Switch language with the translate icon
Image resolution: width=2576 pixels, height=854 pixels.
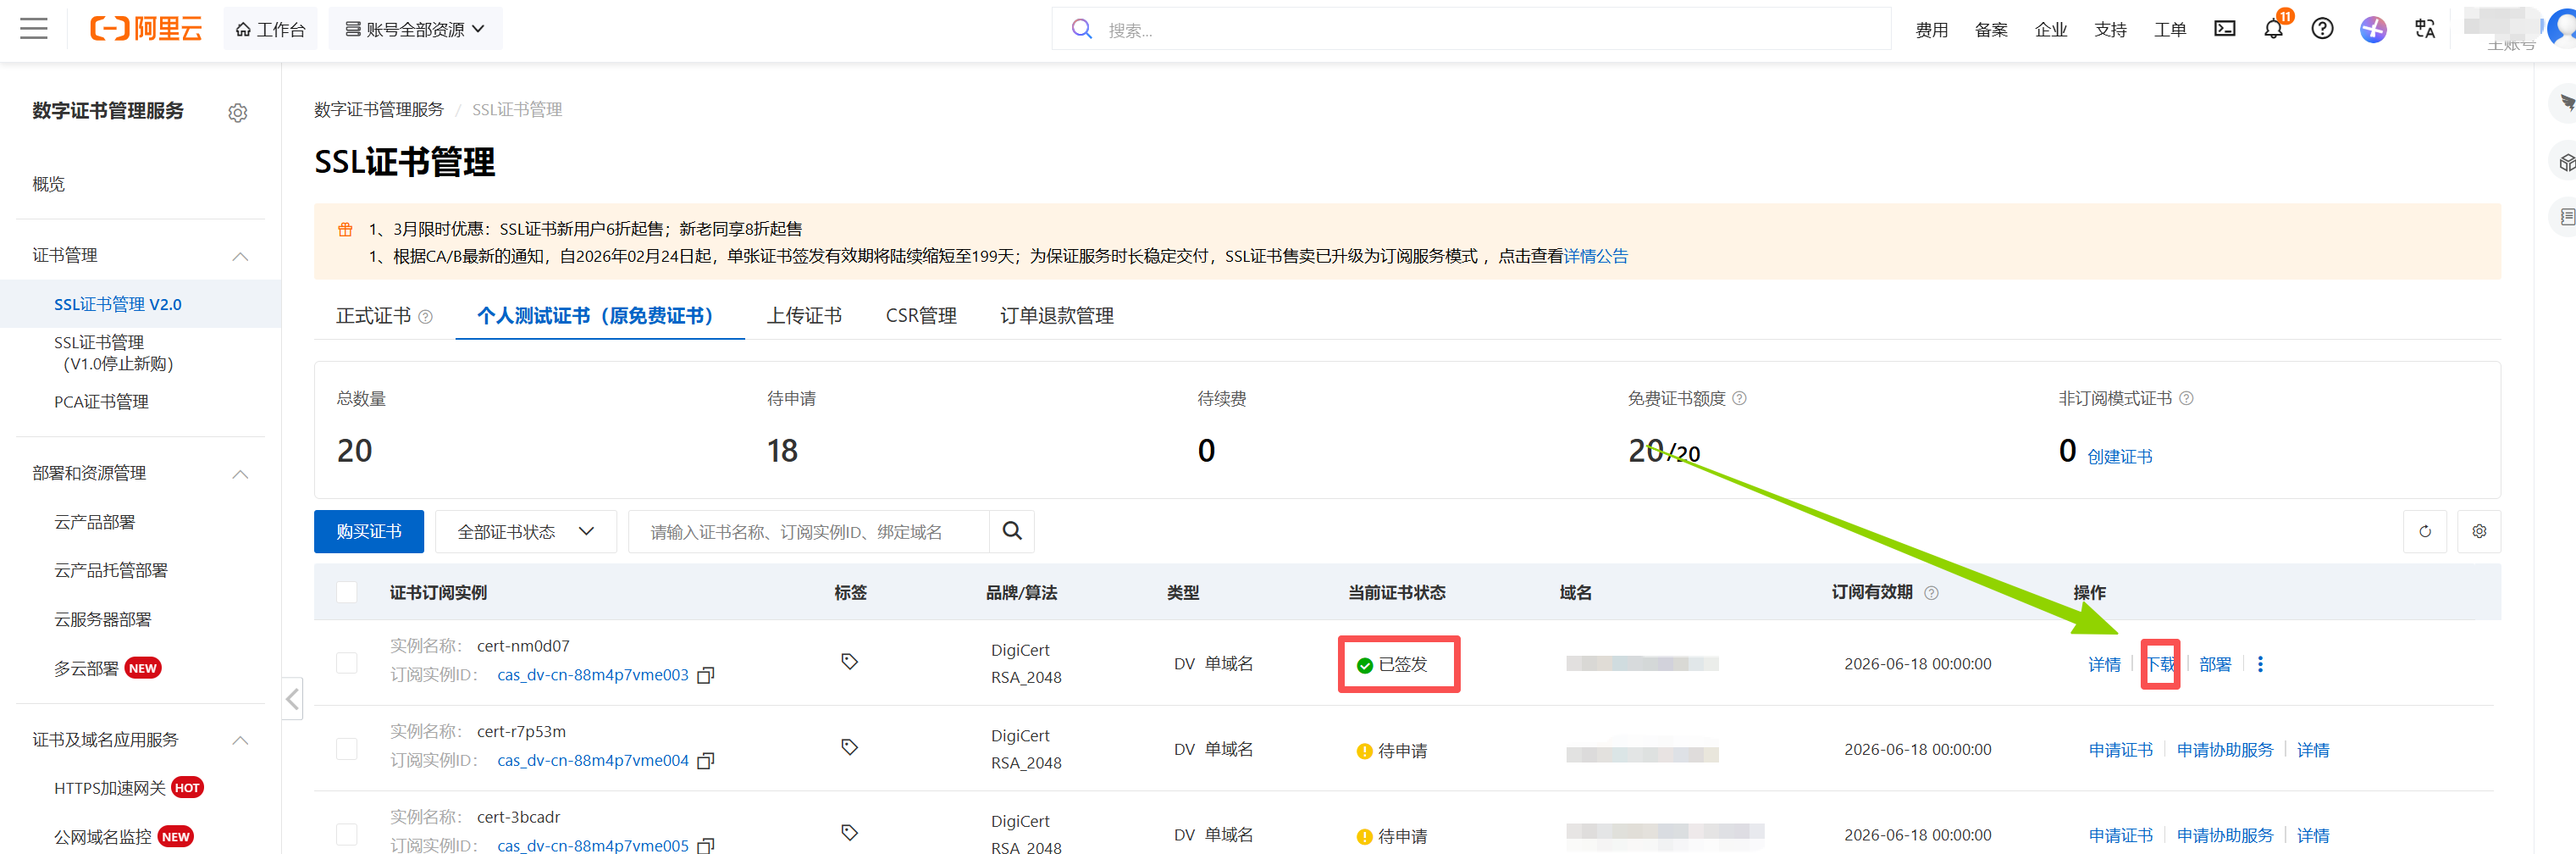tap(2425, 29)
